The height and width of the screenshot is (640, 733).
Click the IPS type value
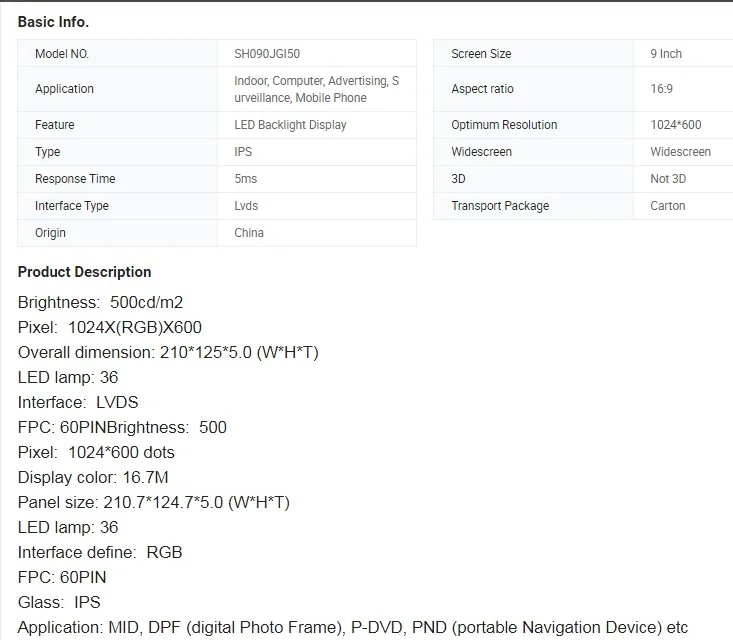point(243,152)
